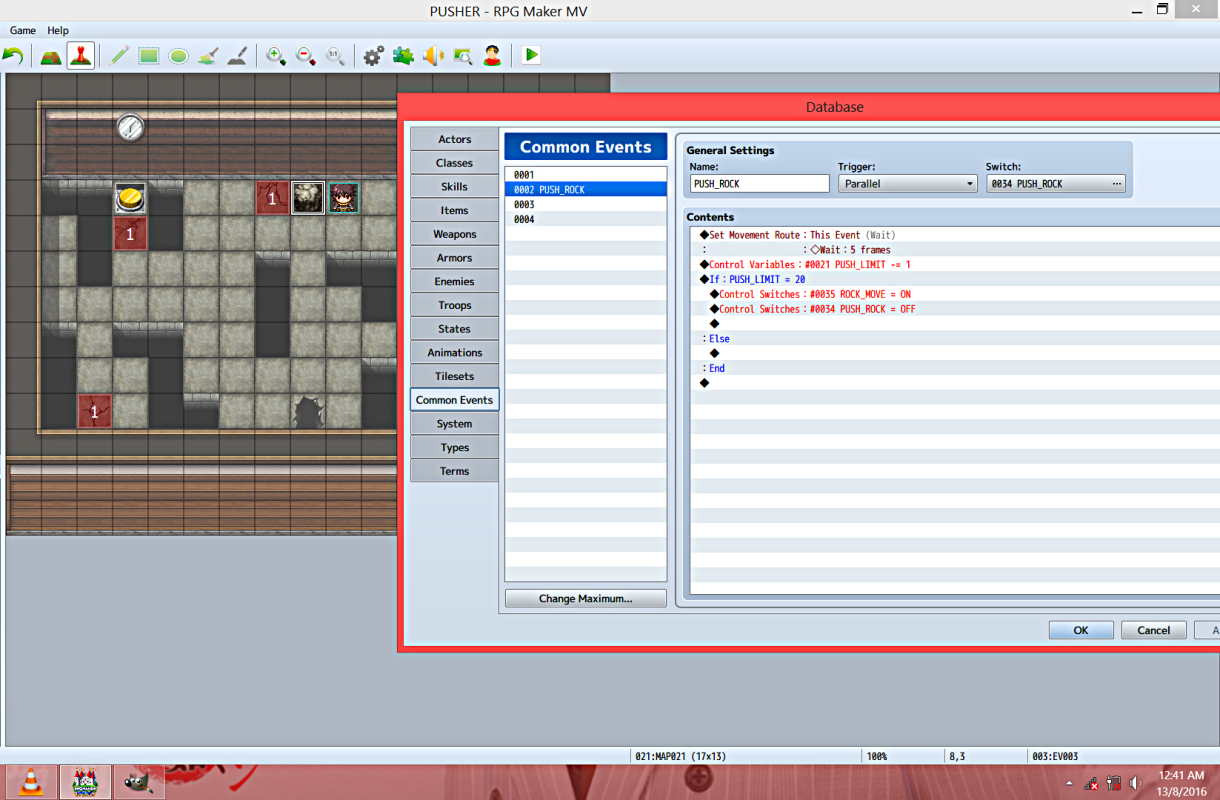Switch to the Items tab
This screenshot has height=800, width=1220.
coord(454,210)
